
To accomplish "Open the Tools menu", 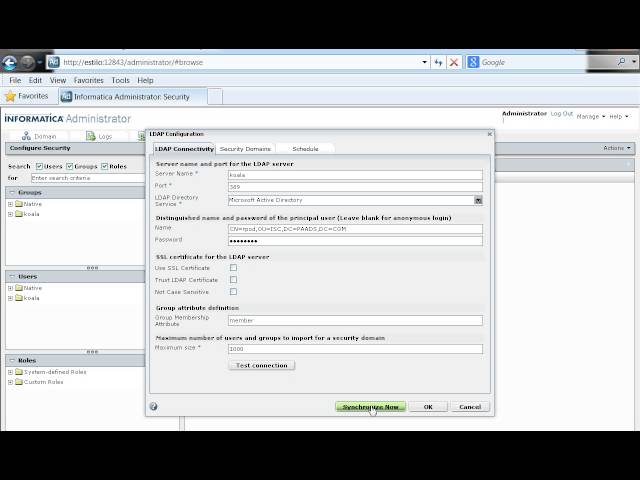I will point(120,80).
